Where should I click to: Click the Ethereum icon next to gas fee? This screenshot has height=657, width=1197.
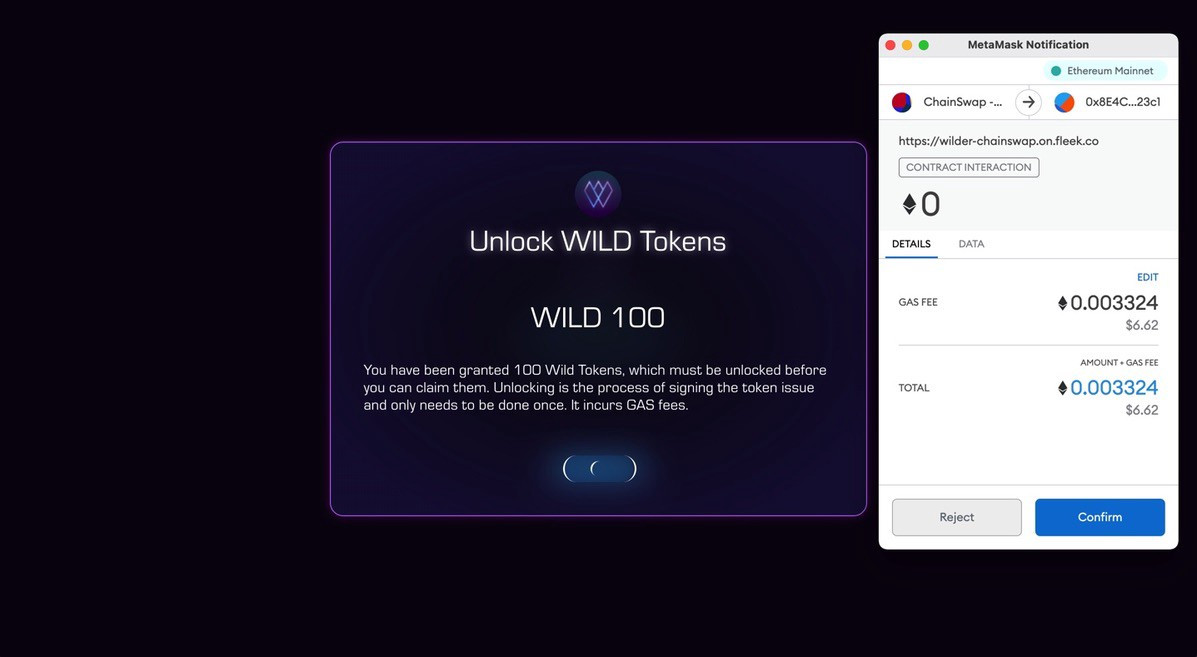(x=1062, y=303)
